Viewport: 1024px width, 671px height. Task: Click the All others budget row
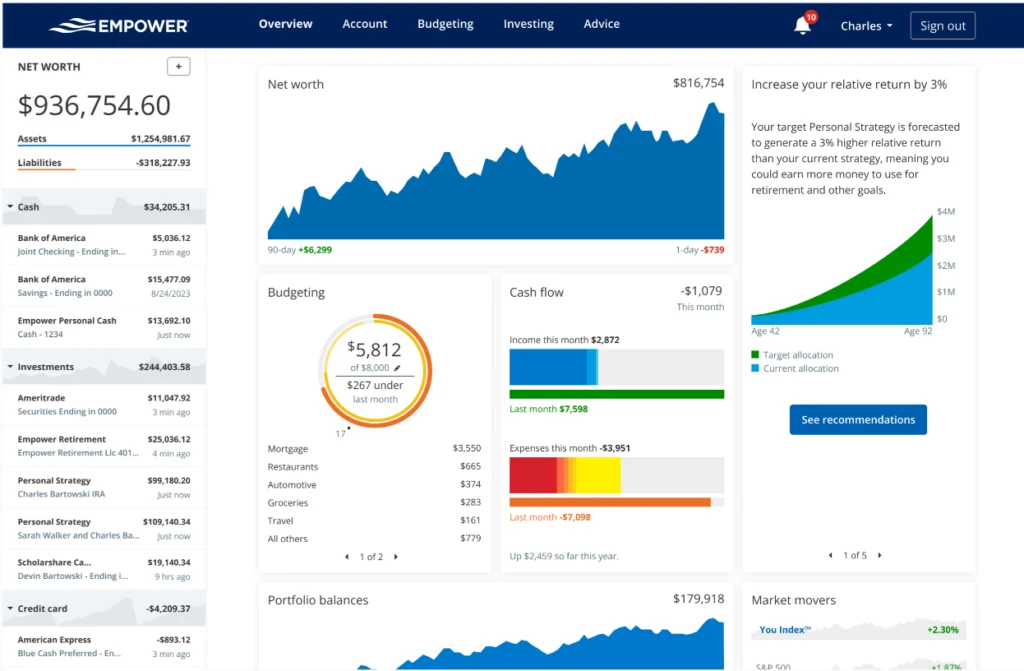pyautogui.click(x=374, y=538)
